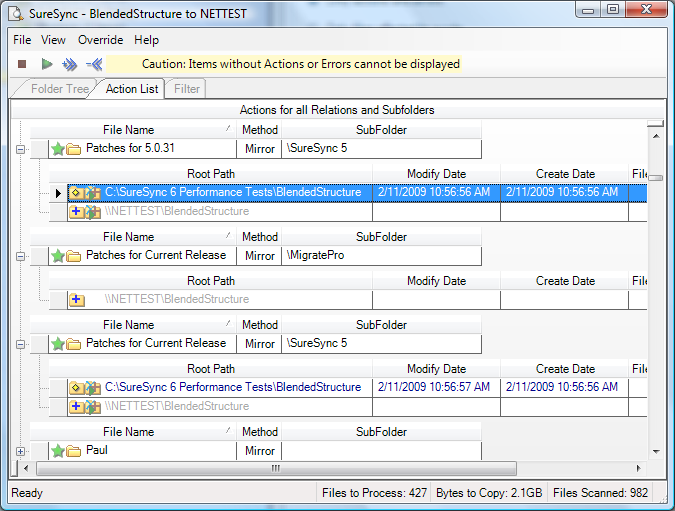Click the Stop toolbar button
Screen dimensions: 675x511
[x=22, y=64]
